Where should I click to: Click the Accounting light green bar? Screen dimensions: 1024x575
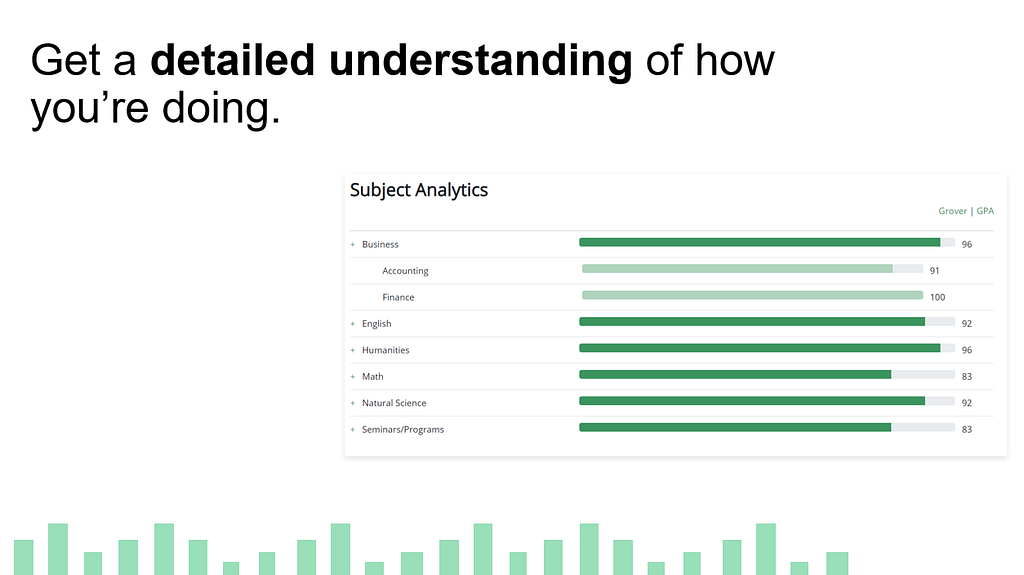click(737, 268)
